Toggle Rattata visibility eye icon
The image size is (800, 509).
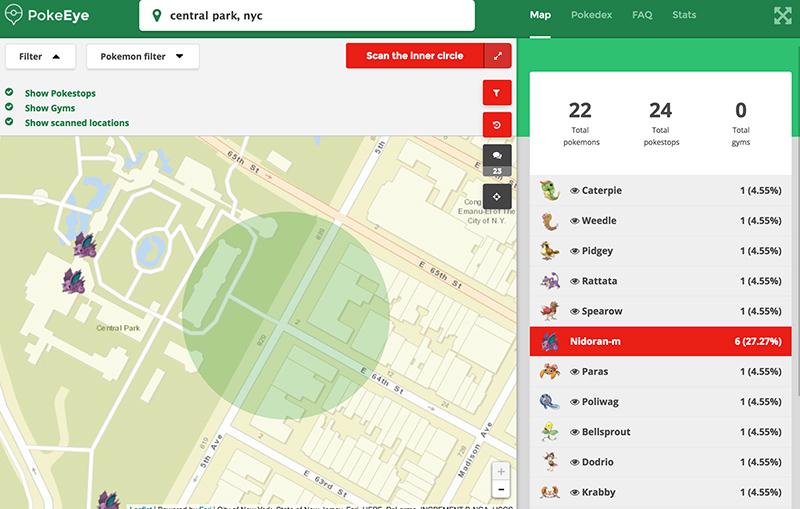[x=574, y=281]
